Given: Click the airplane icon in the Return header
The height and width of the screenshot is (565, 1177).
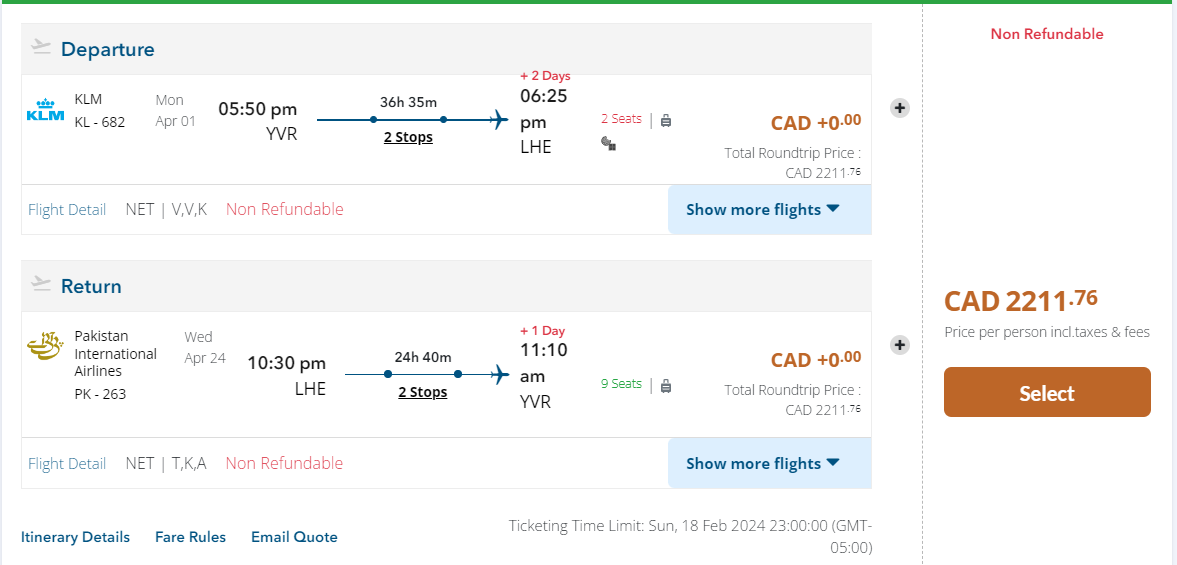Looking at the screenshot, I should click(x=41, y=284).
